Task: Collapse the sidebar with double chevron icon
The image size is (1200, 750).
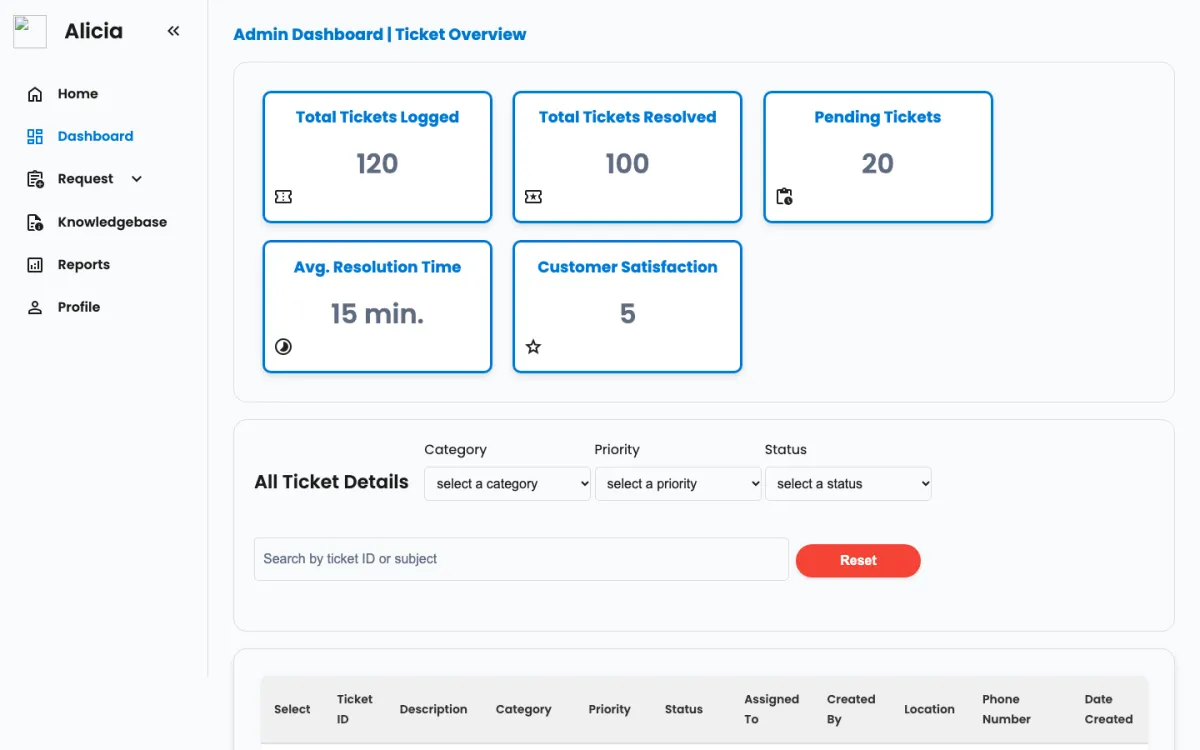Action: (x=174, y=31)
